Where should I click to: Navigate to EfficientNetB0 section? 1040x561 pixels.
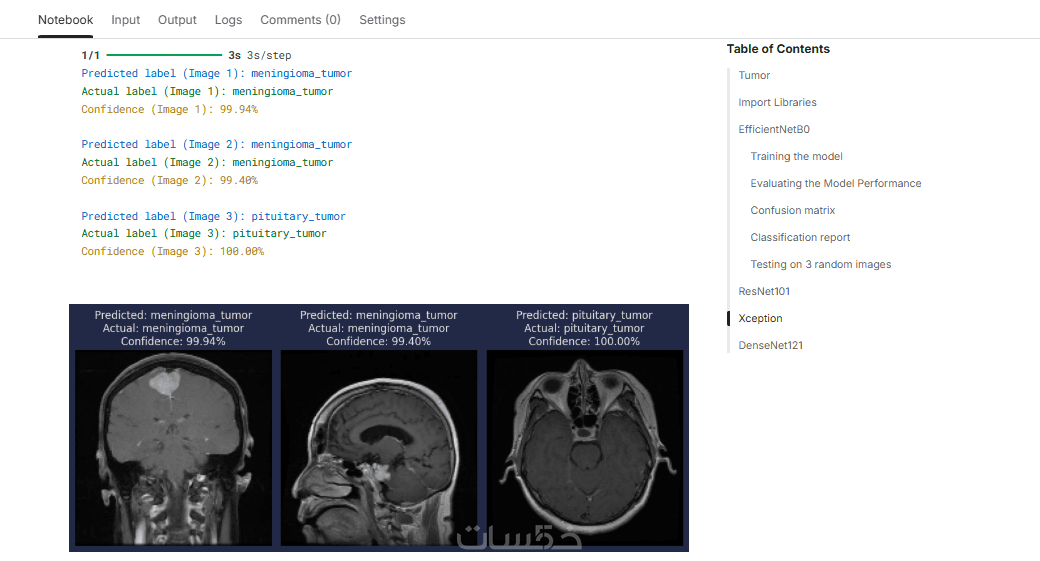click(x=774, y=129)
